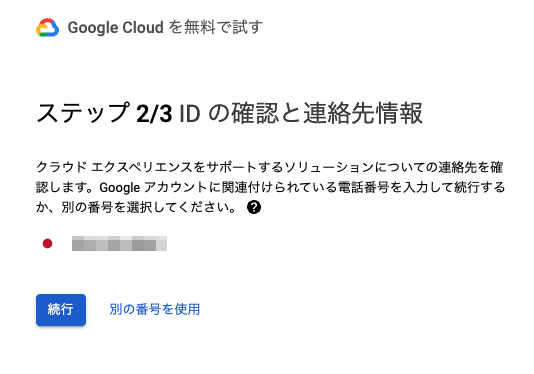Click the 続行 button

[x=61, y=310]
